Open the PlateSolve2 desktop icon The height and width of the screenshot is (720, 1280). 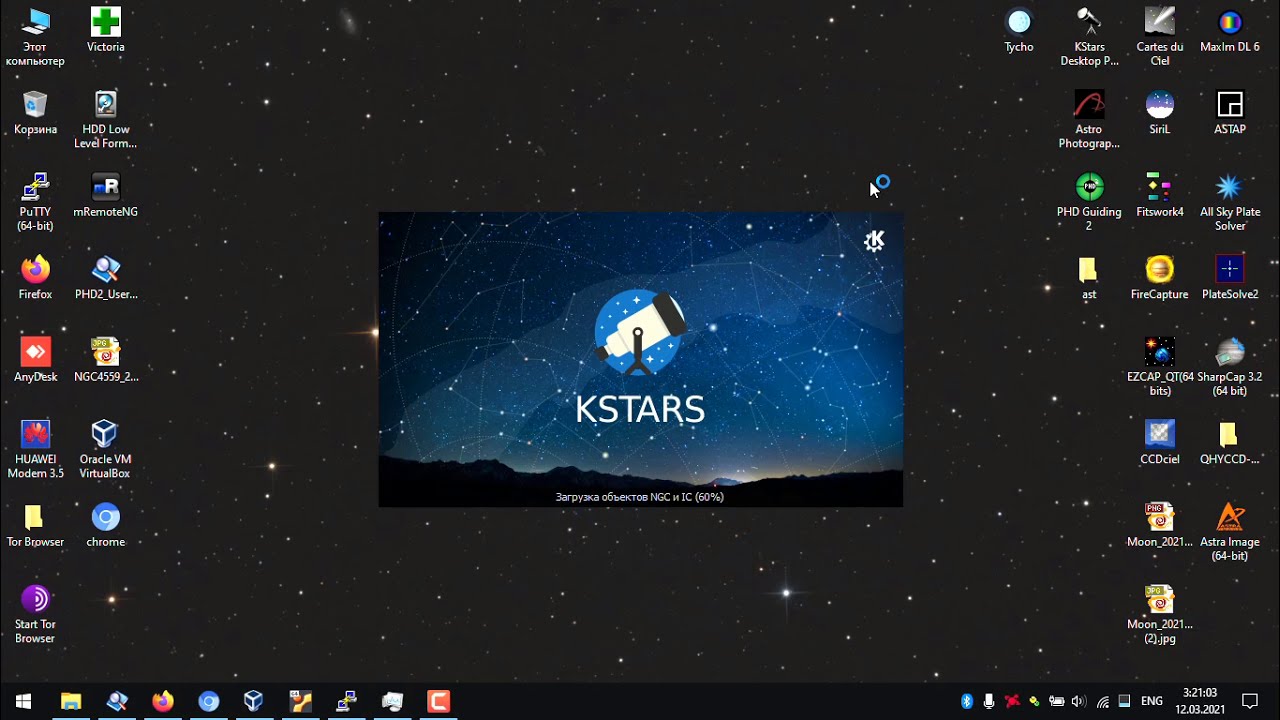click(1230, 278)
